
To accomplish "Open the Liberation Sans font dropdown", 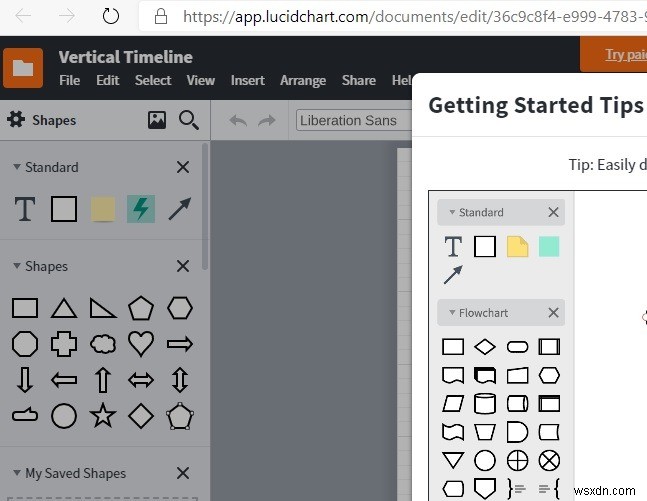I will point(354,120).
